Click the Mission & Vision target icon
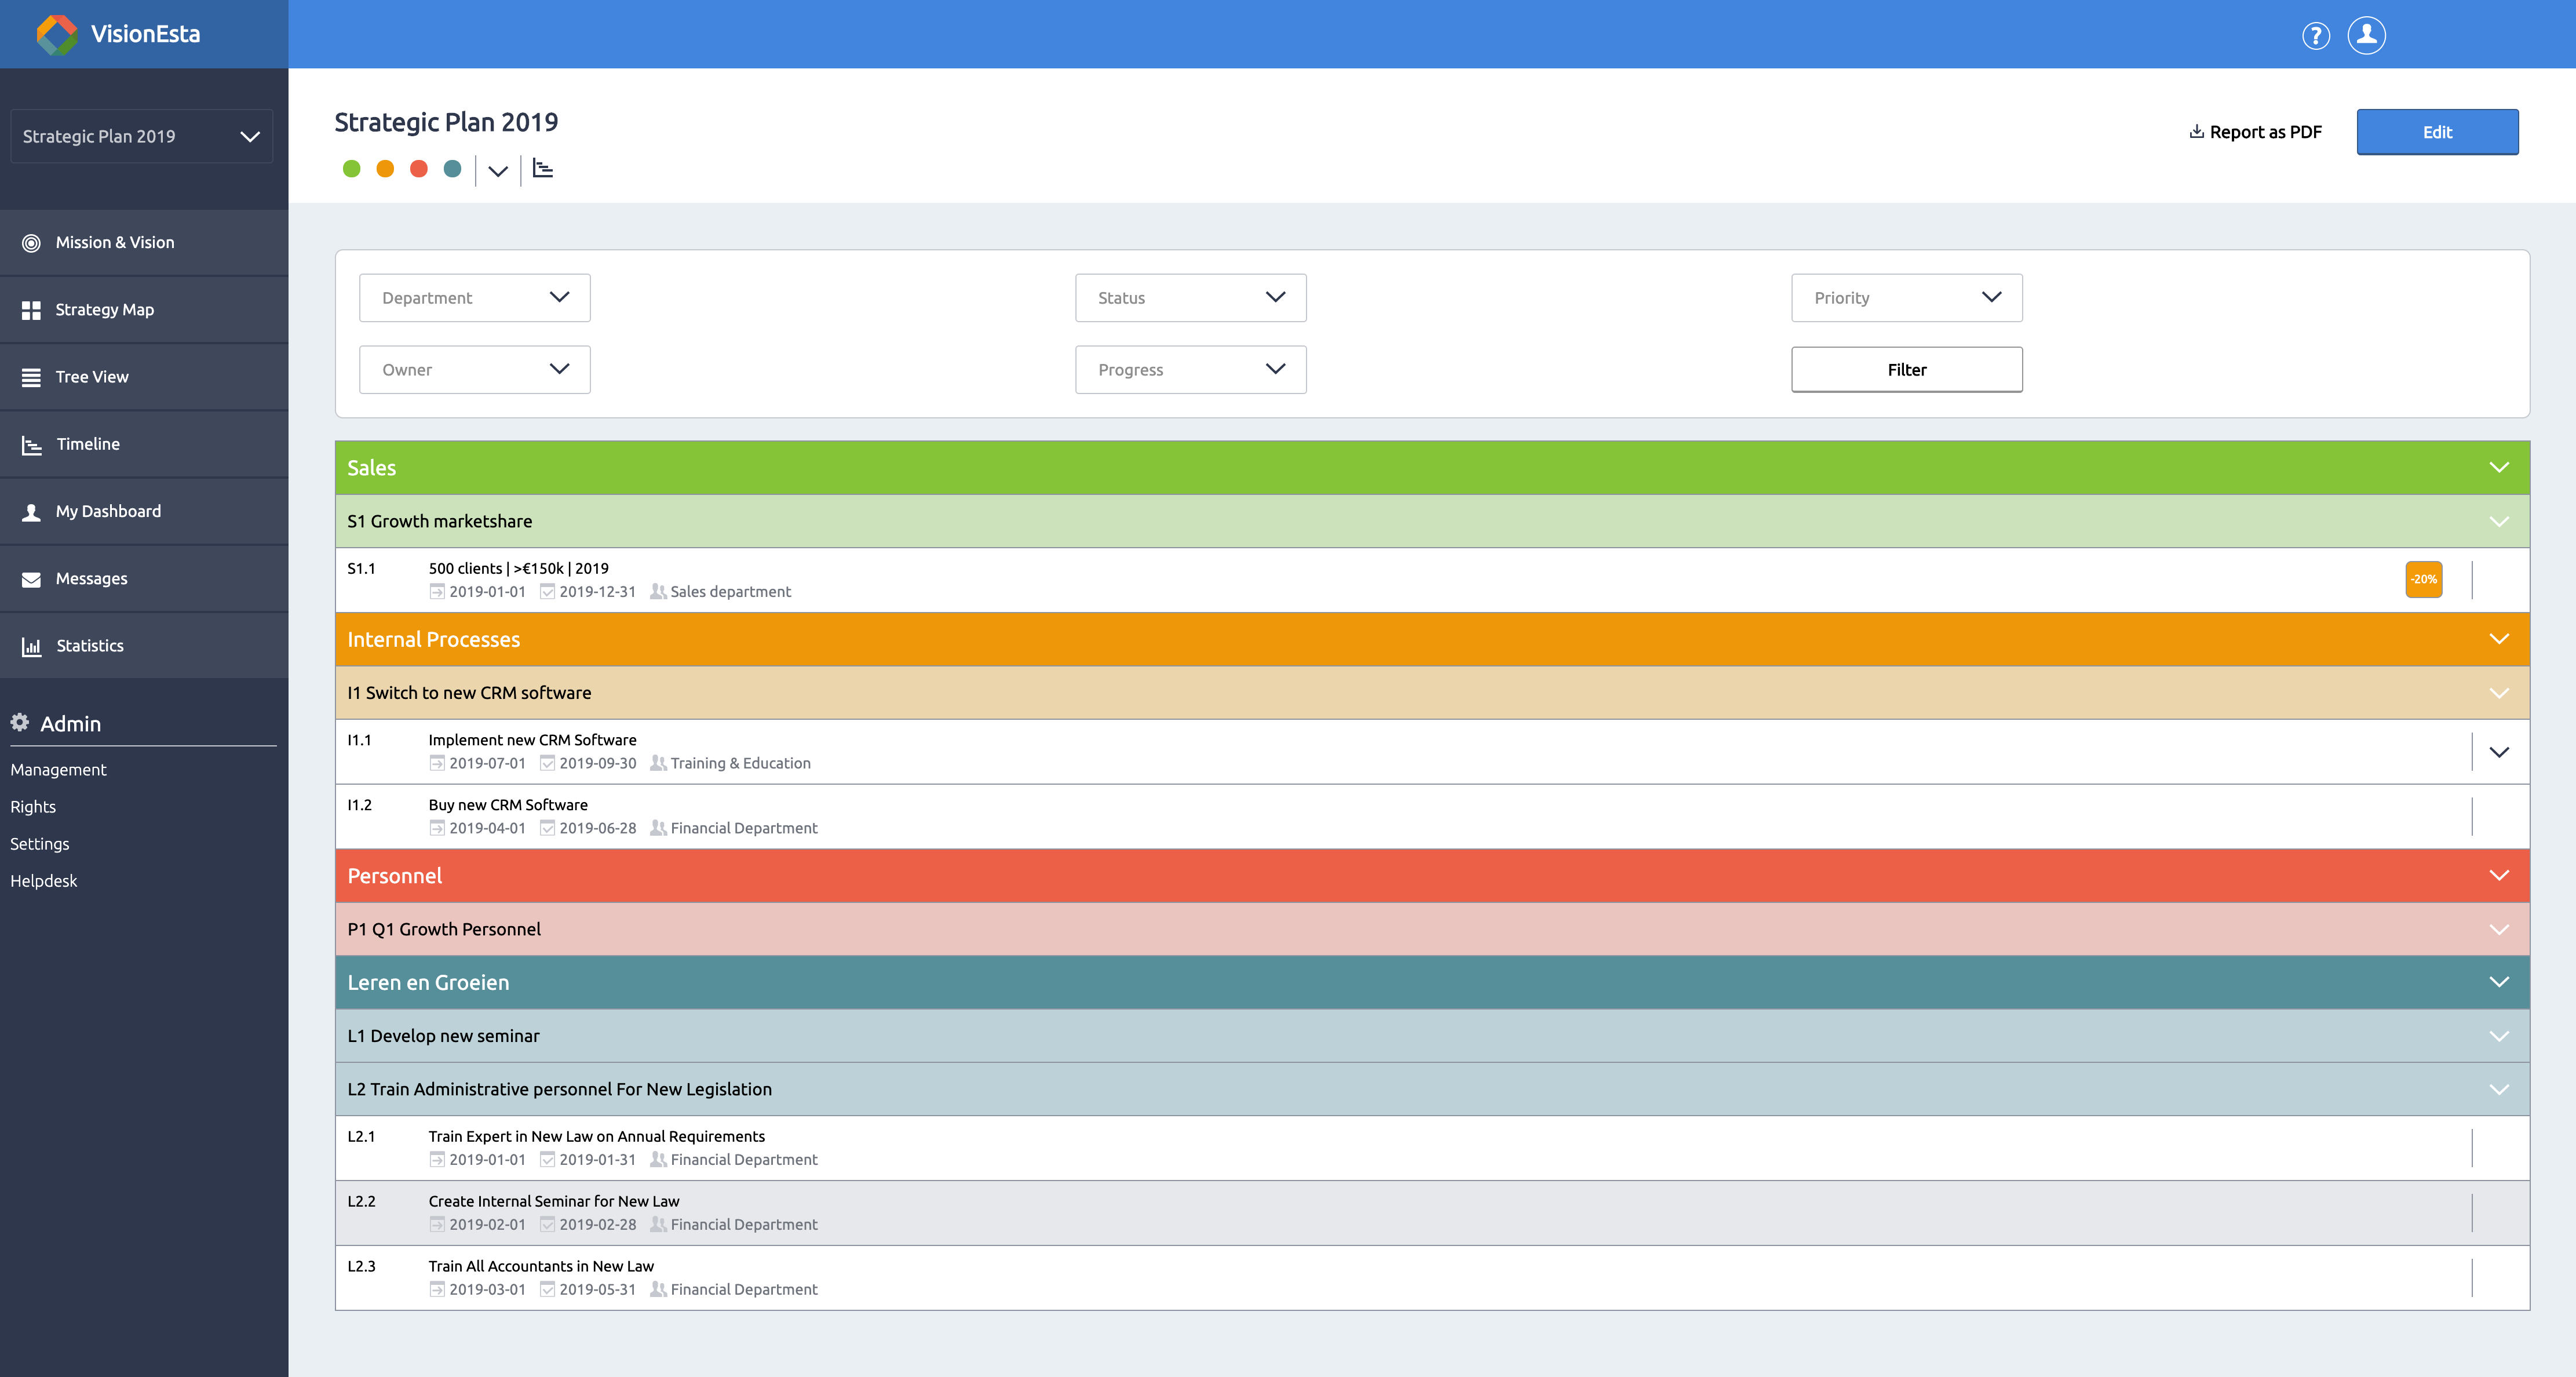The width and height of the screenshot is (2576, 1377). coord(31,243)
